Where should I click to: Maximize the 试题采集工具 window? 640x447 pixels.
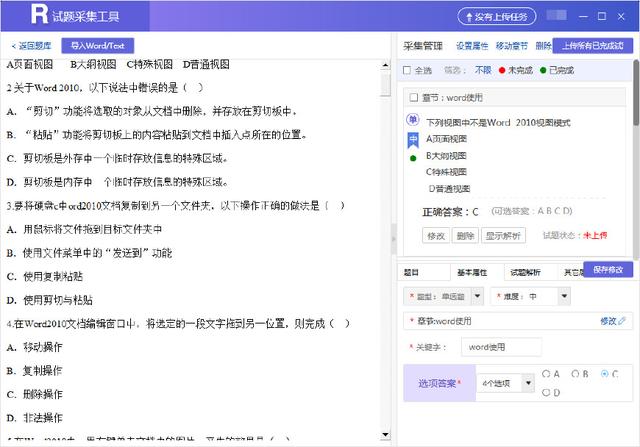pyautogui.click(x=602, y=16)
